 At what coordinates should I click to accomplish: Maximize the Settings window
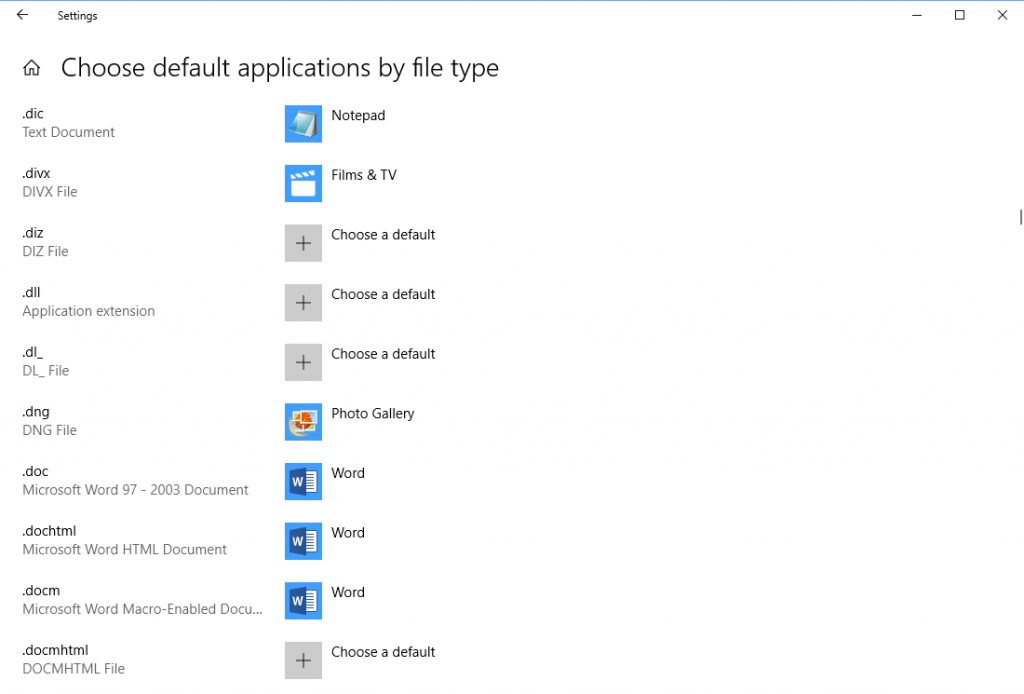click(959, 15)
